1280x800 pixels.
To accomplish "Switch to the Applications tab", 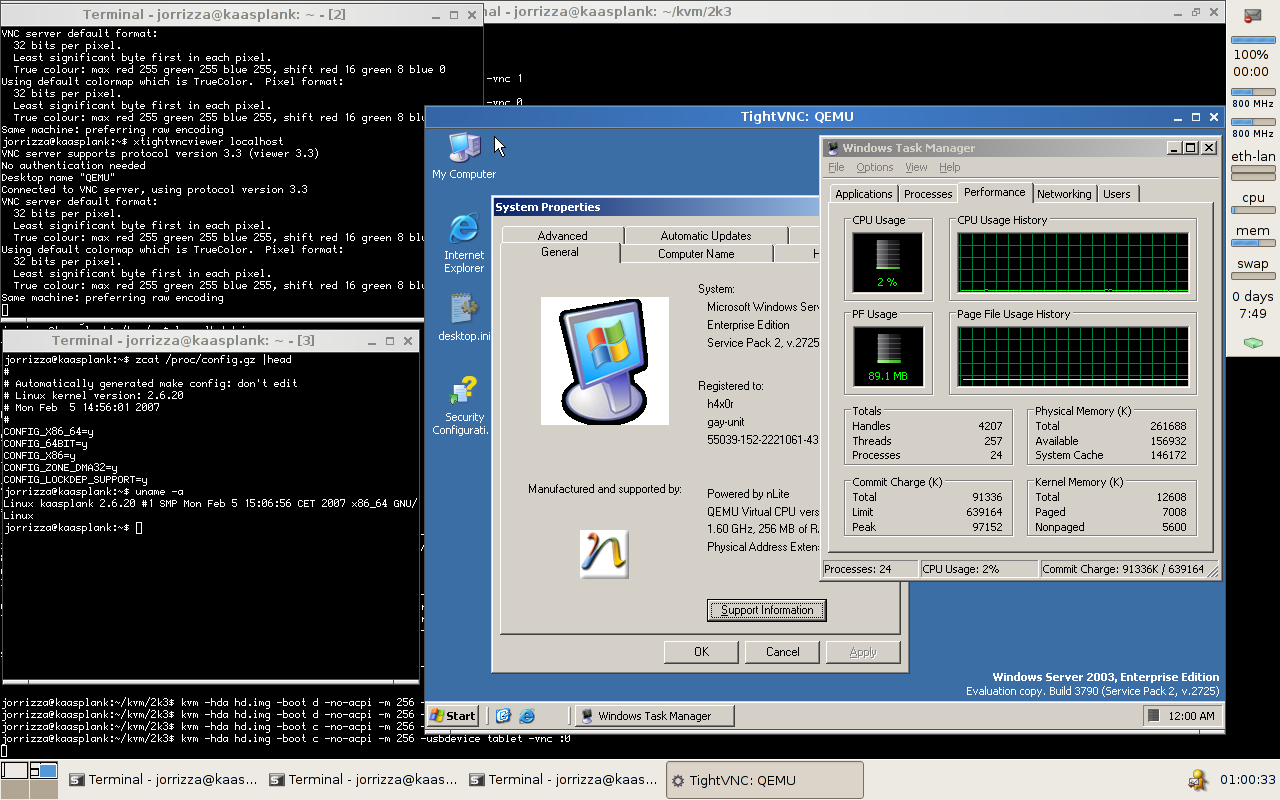I will click(x=863, y=194).
